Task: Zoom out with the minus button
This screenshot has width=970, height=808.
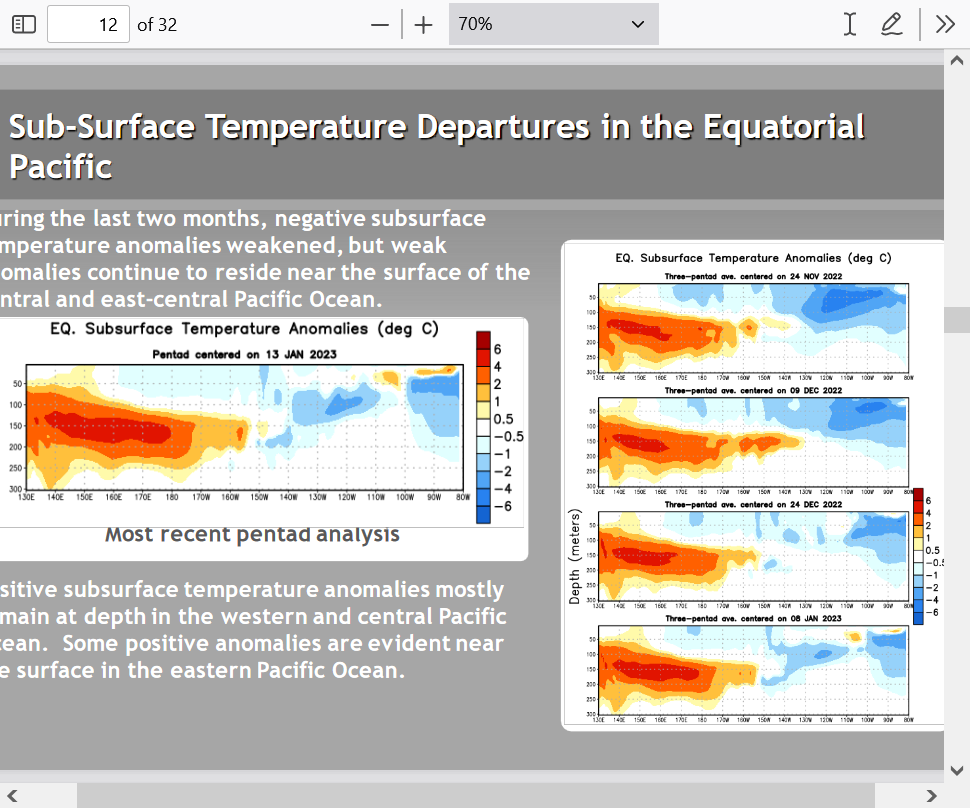Action: 380,25
